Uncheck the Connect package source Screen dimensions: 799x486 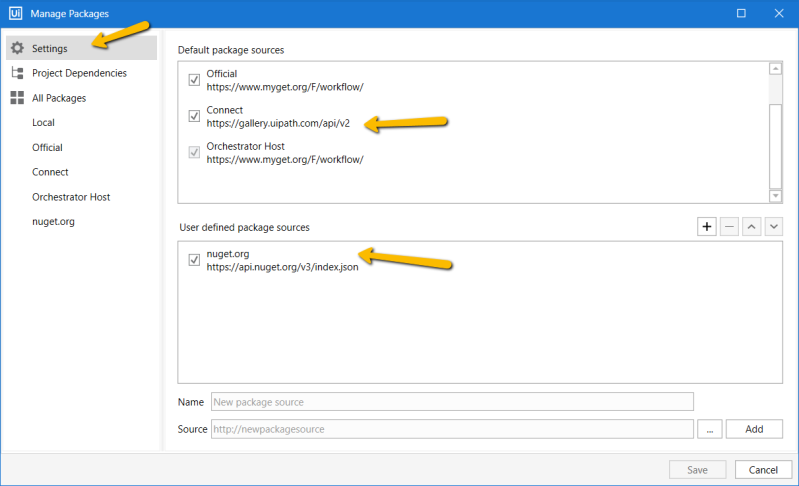(195, 117)
